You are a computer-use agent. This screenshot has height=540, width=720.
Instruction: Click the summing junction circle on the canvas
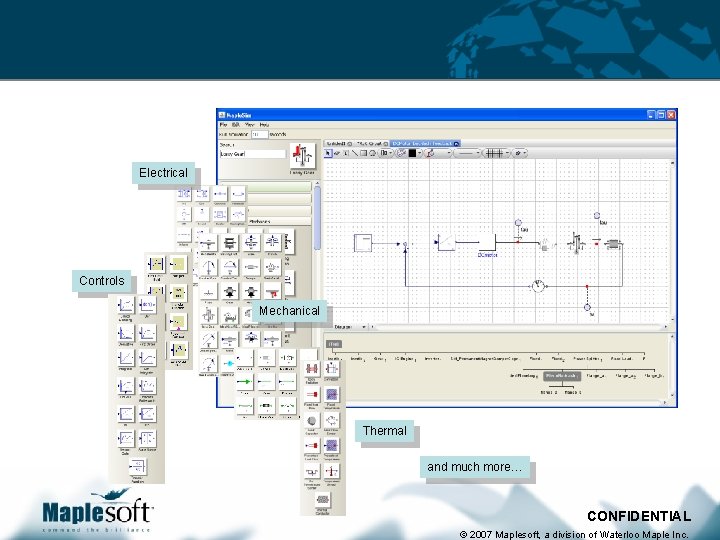(x=405, y=245)
